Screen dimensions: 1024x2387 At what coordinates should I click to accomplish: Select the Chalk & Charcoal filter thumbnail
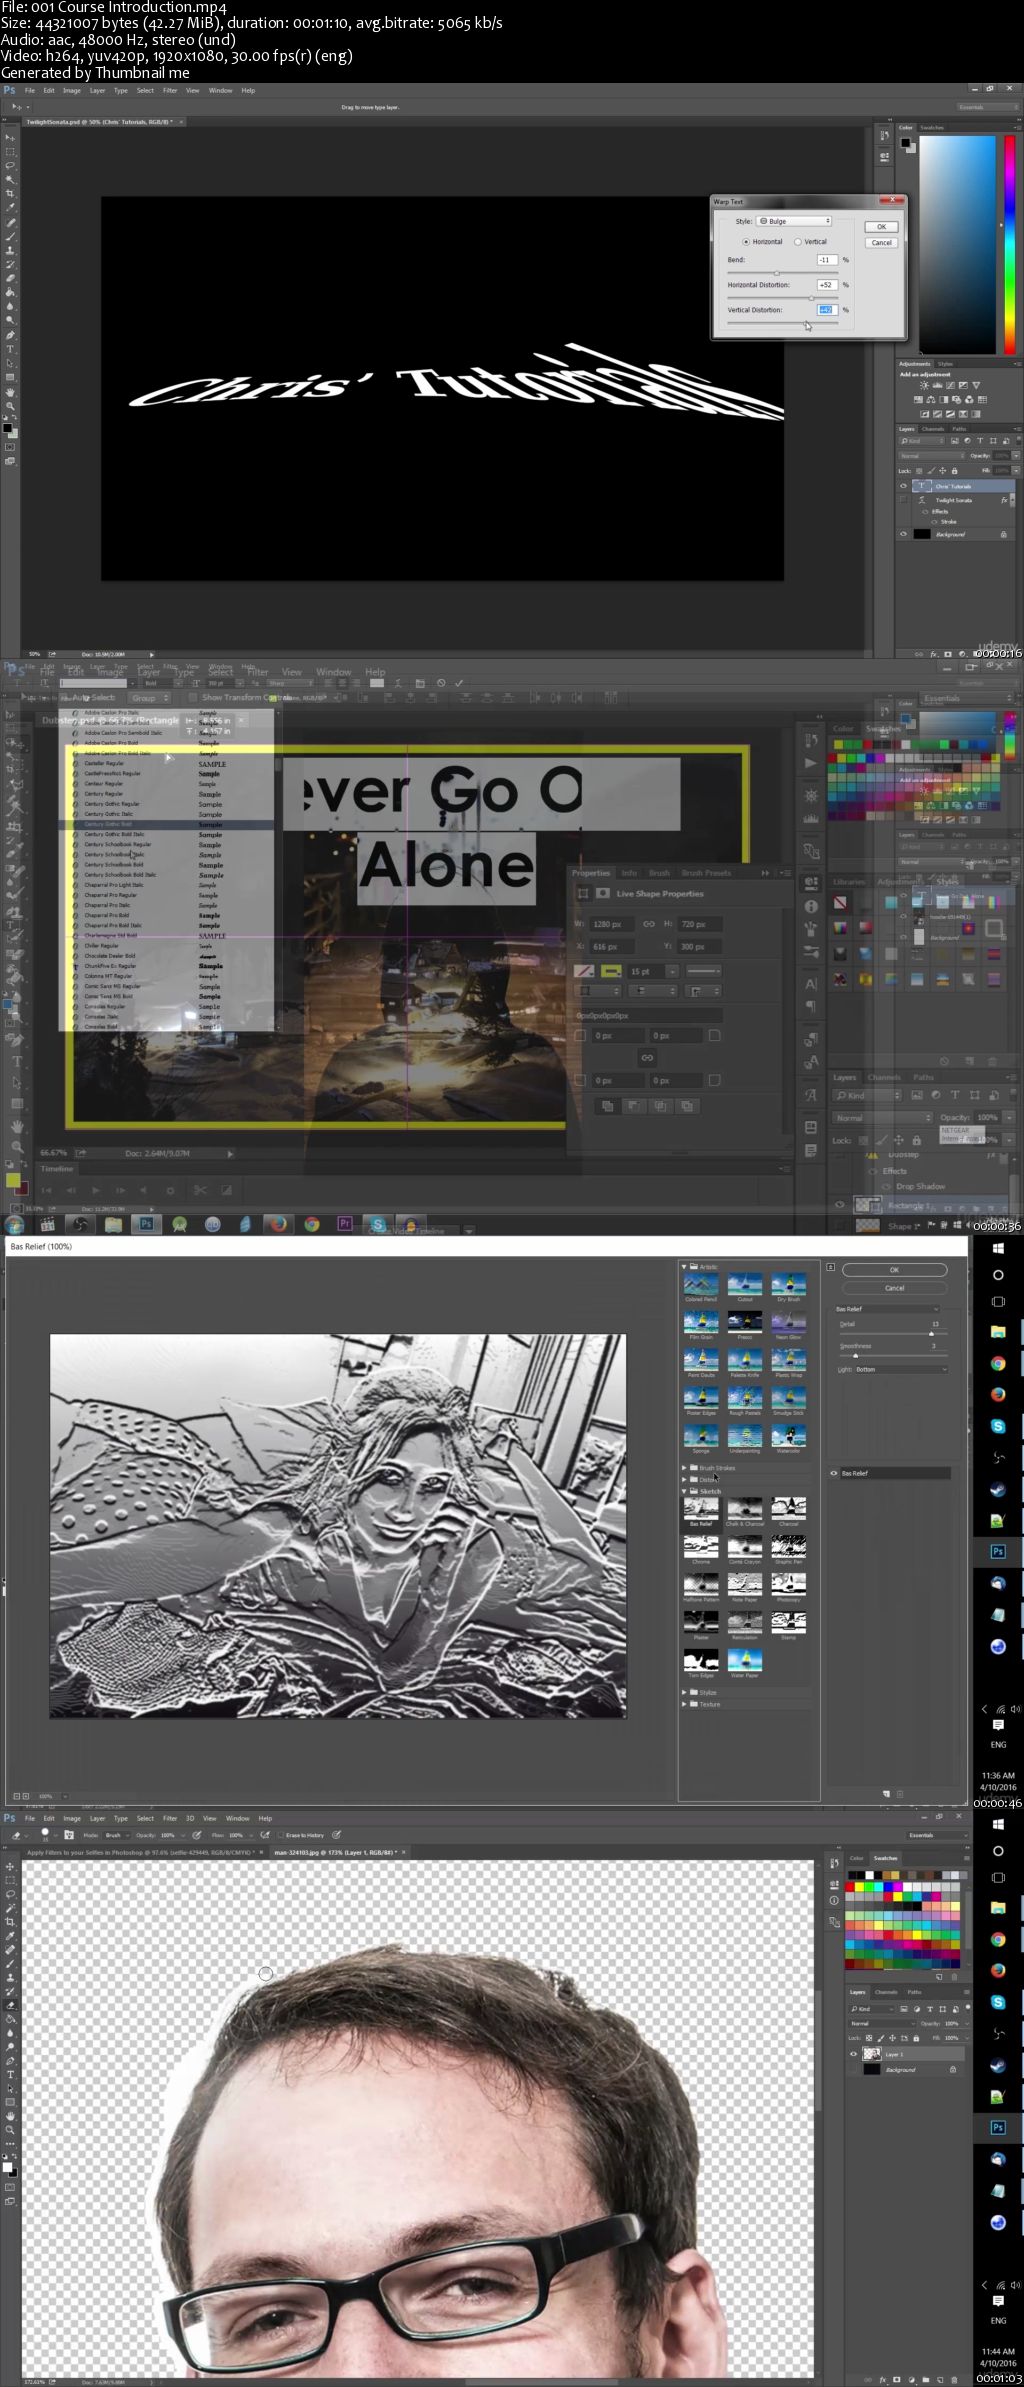[x=745, y=1508]
